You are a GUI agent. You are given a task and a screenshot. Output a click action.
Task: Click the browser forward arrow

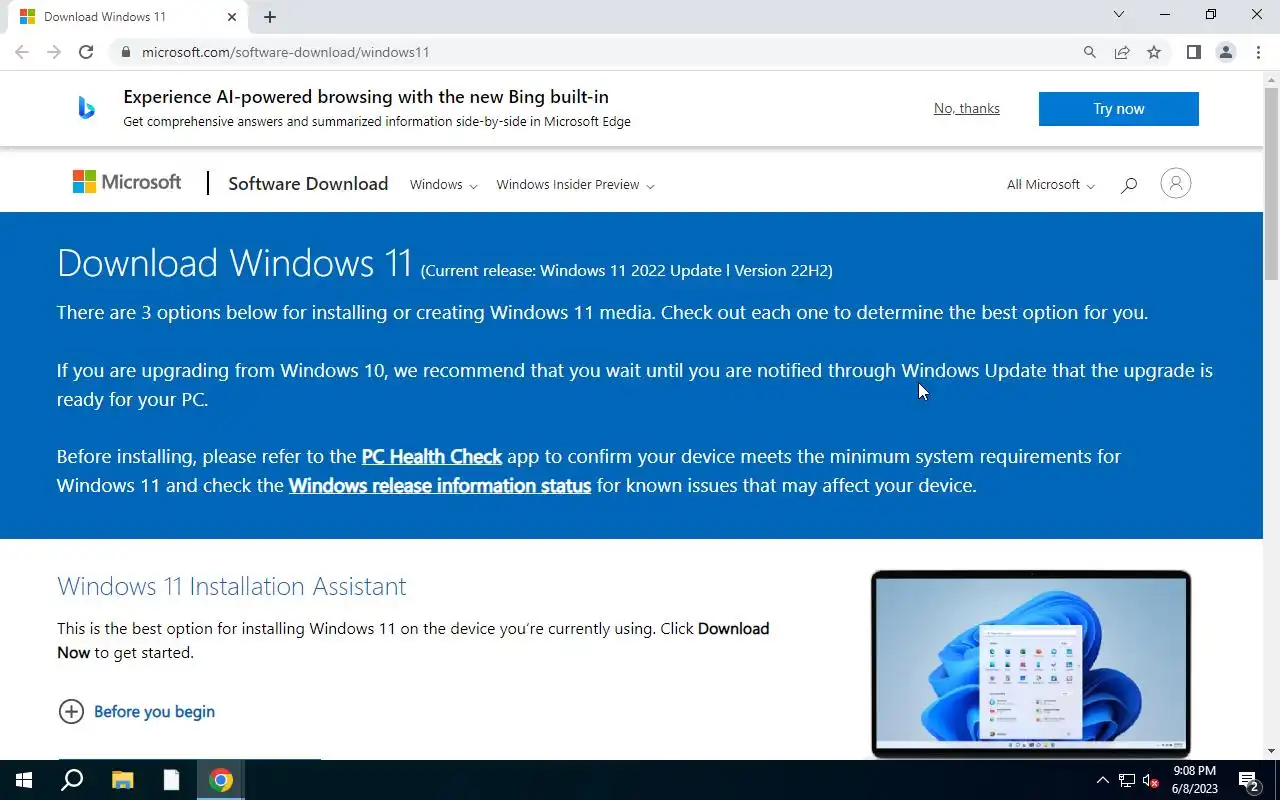pyautogui.click(x=54, y=52)
